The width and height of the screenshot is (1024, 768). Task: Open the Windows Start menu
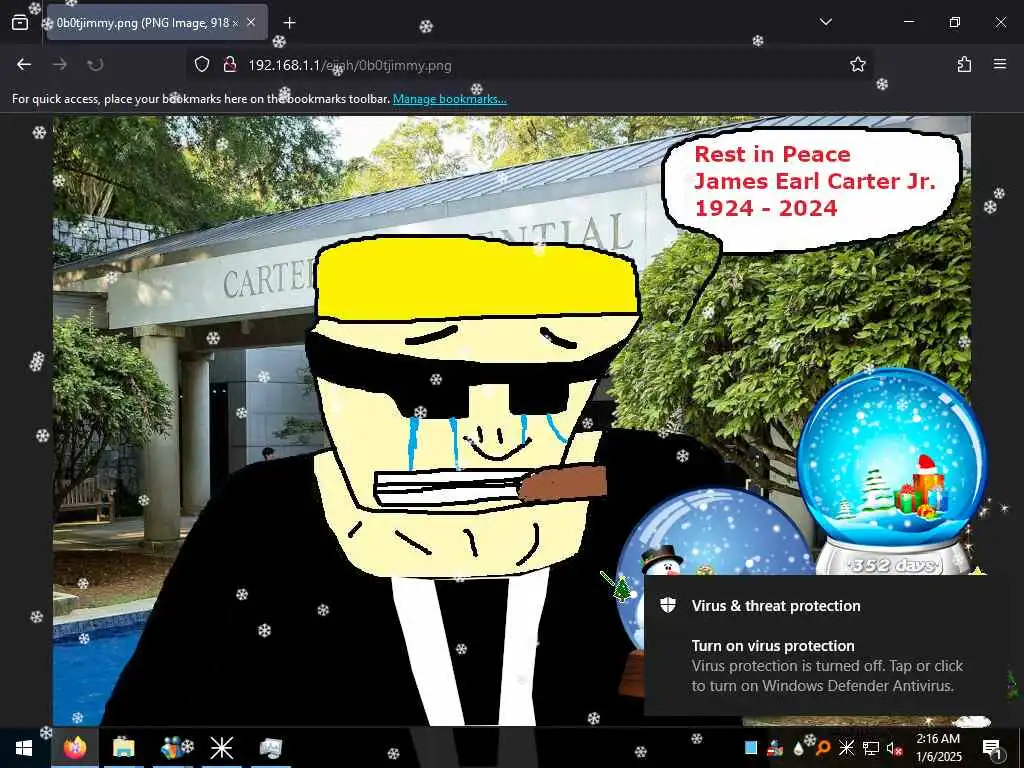(24, 748)
